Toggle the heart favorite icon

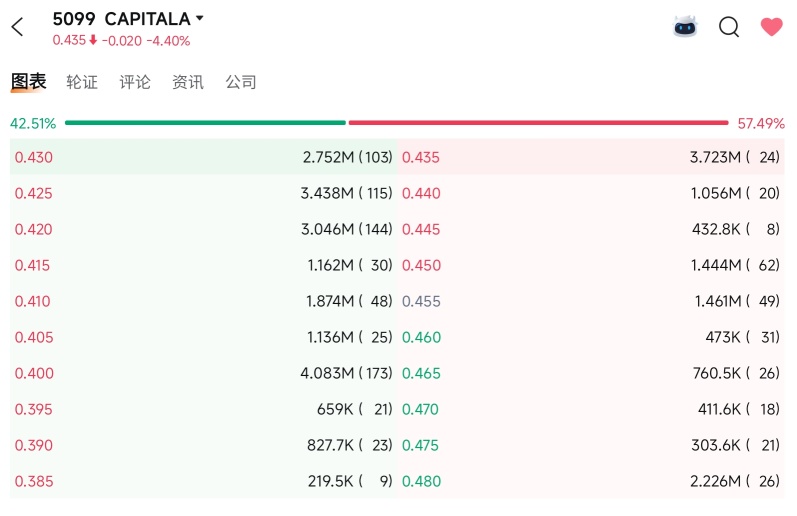771,26
